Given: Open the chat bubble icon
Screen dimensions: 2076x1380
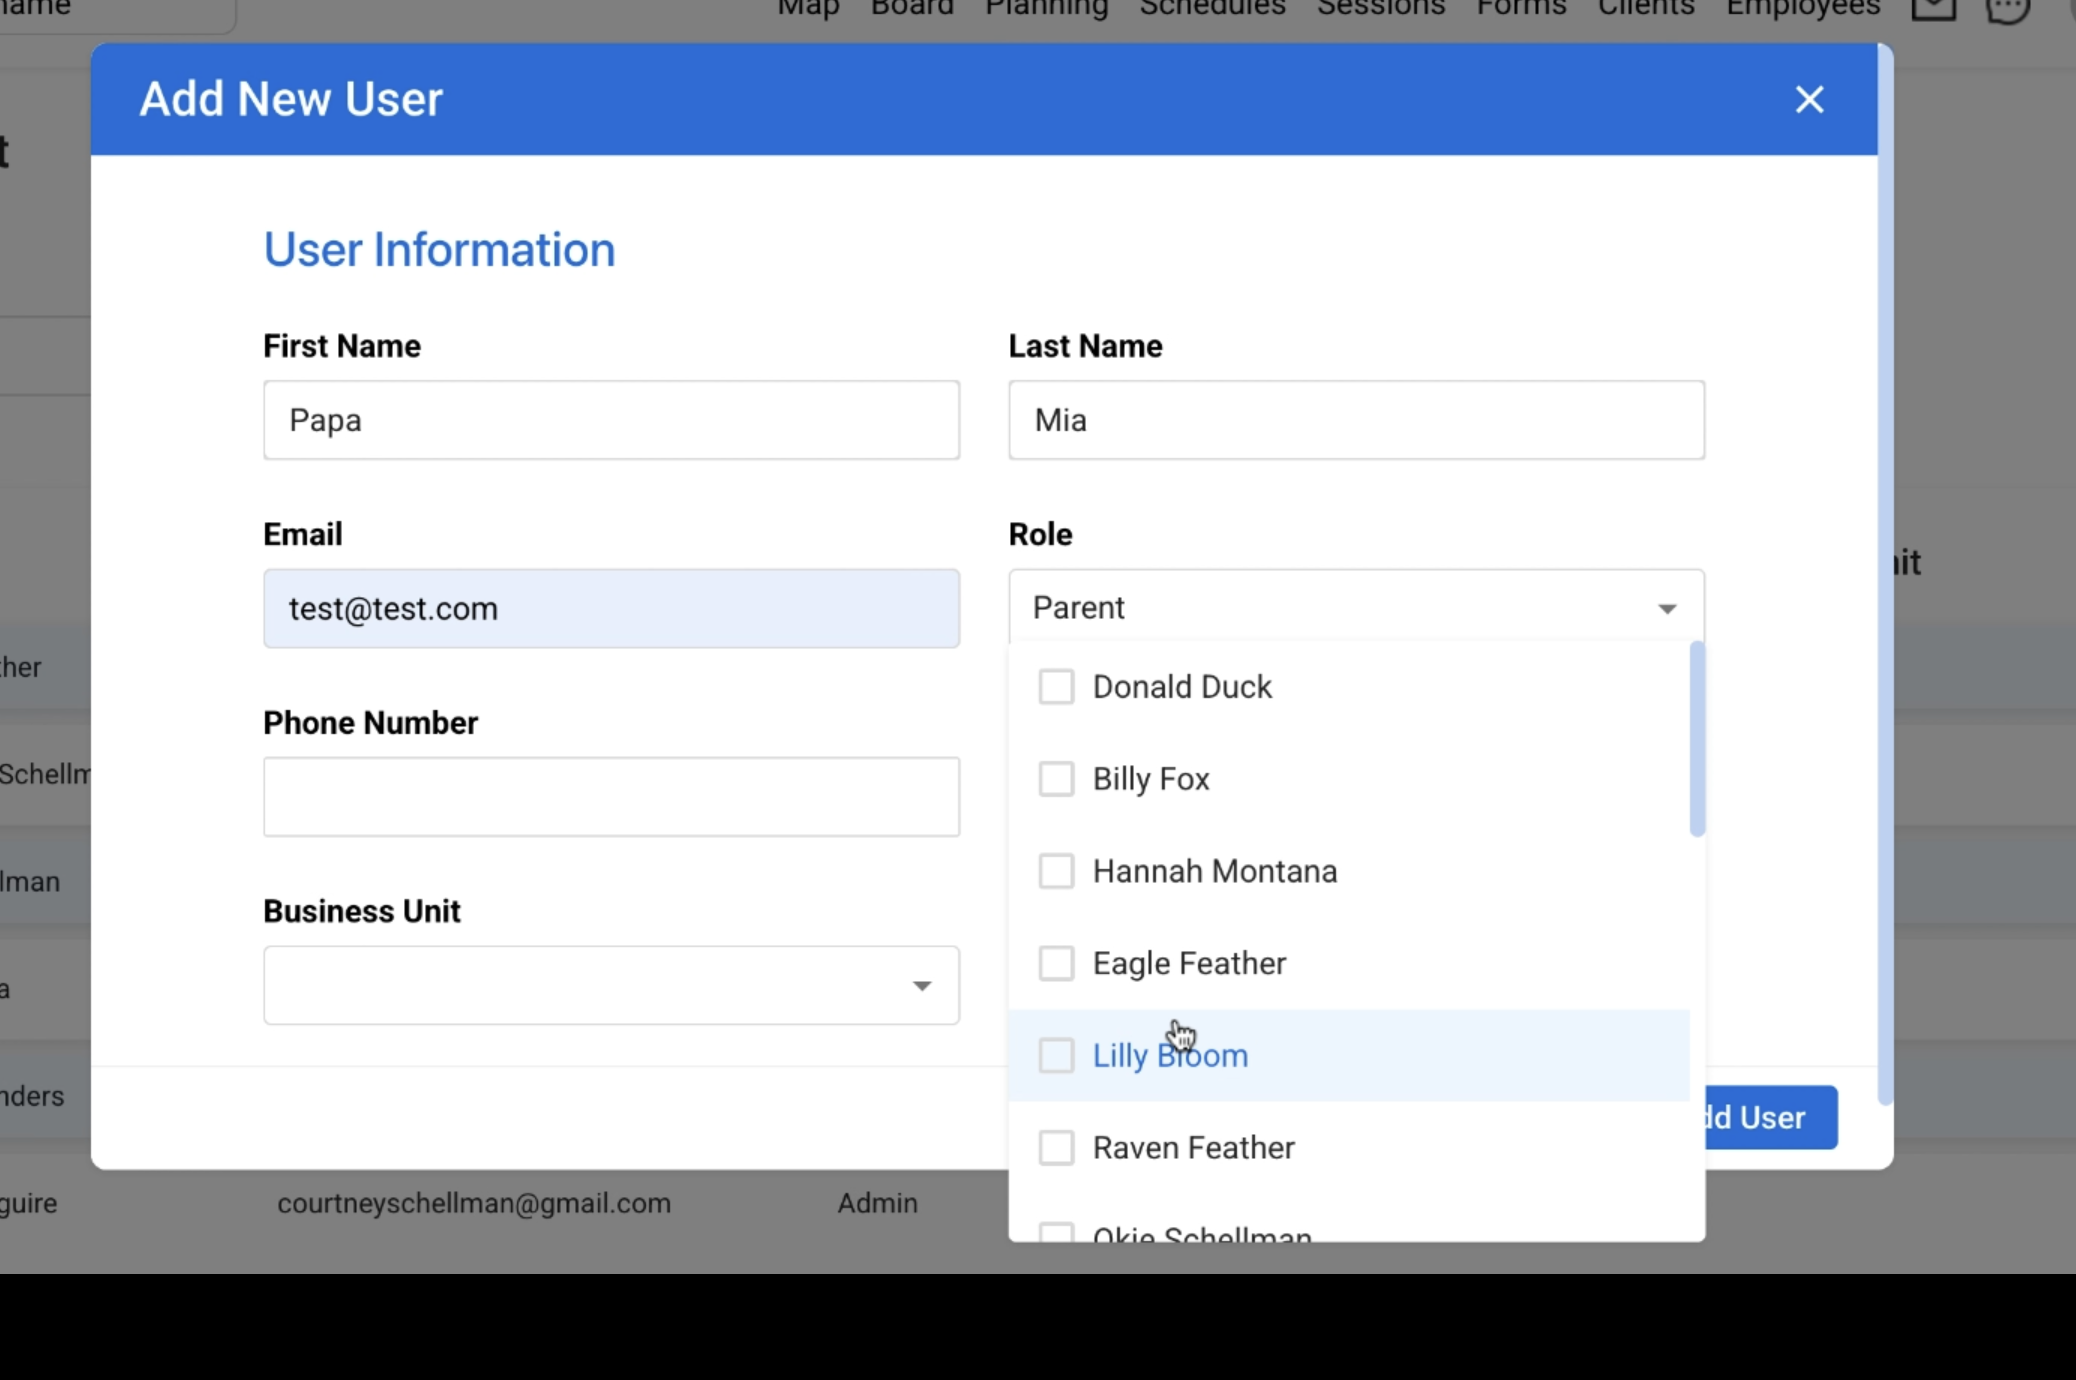Looking at the screenshot, I should (2006, 9).
